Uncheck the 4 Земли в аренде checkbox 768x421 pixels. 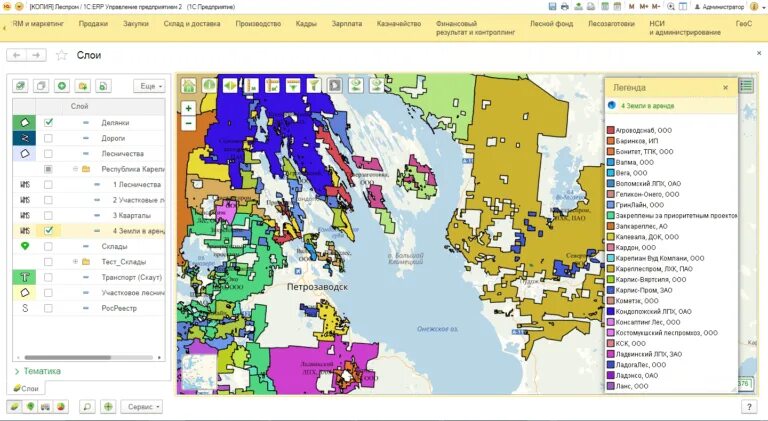[48, 231]
